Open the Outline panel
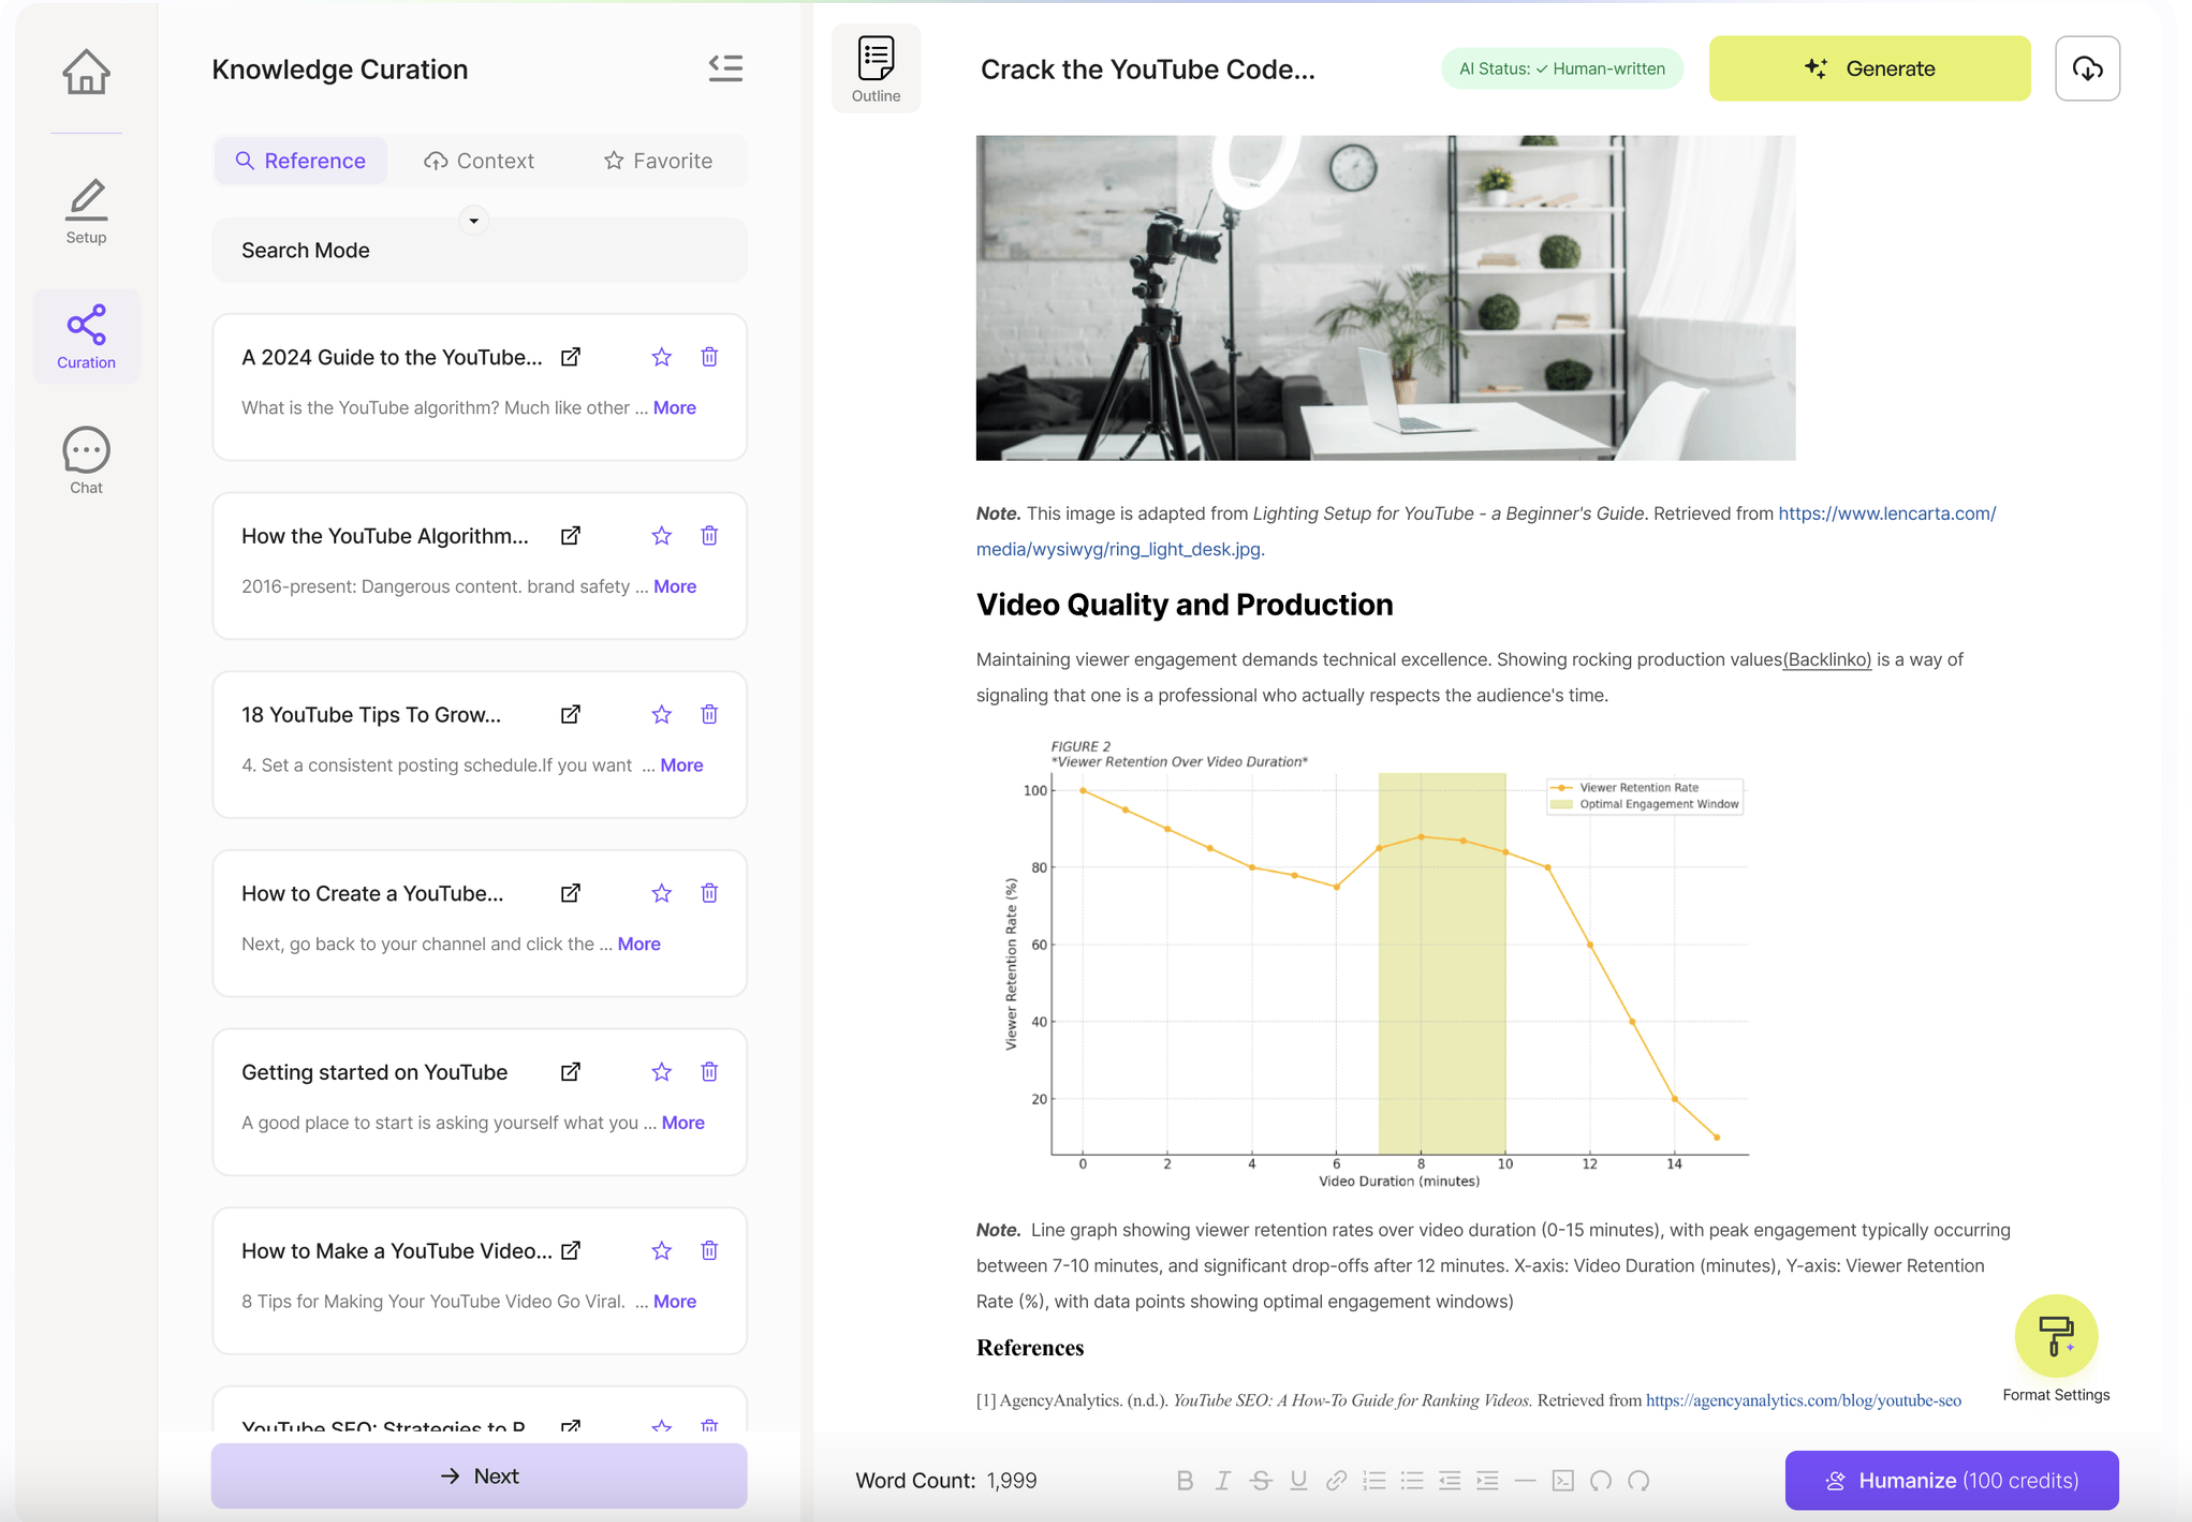Screen dimensions: 2192x1522 point(875,68)
